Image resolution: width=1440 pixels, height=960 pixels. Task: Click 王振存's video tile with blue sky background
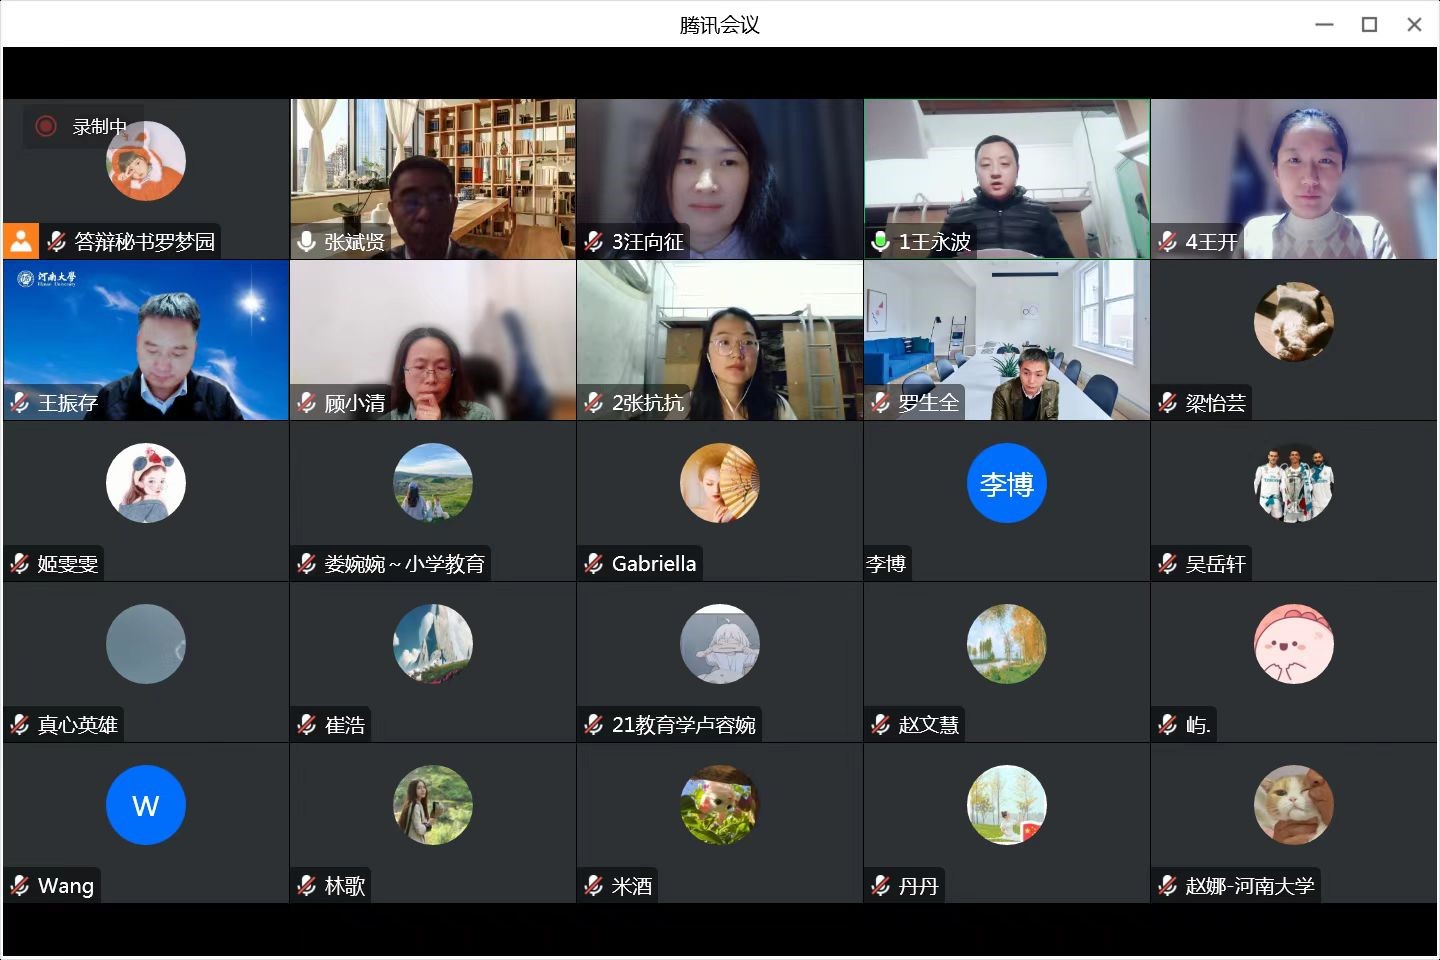[x=146, y=340]
